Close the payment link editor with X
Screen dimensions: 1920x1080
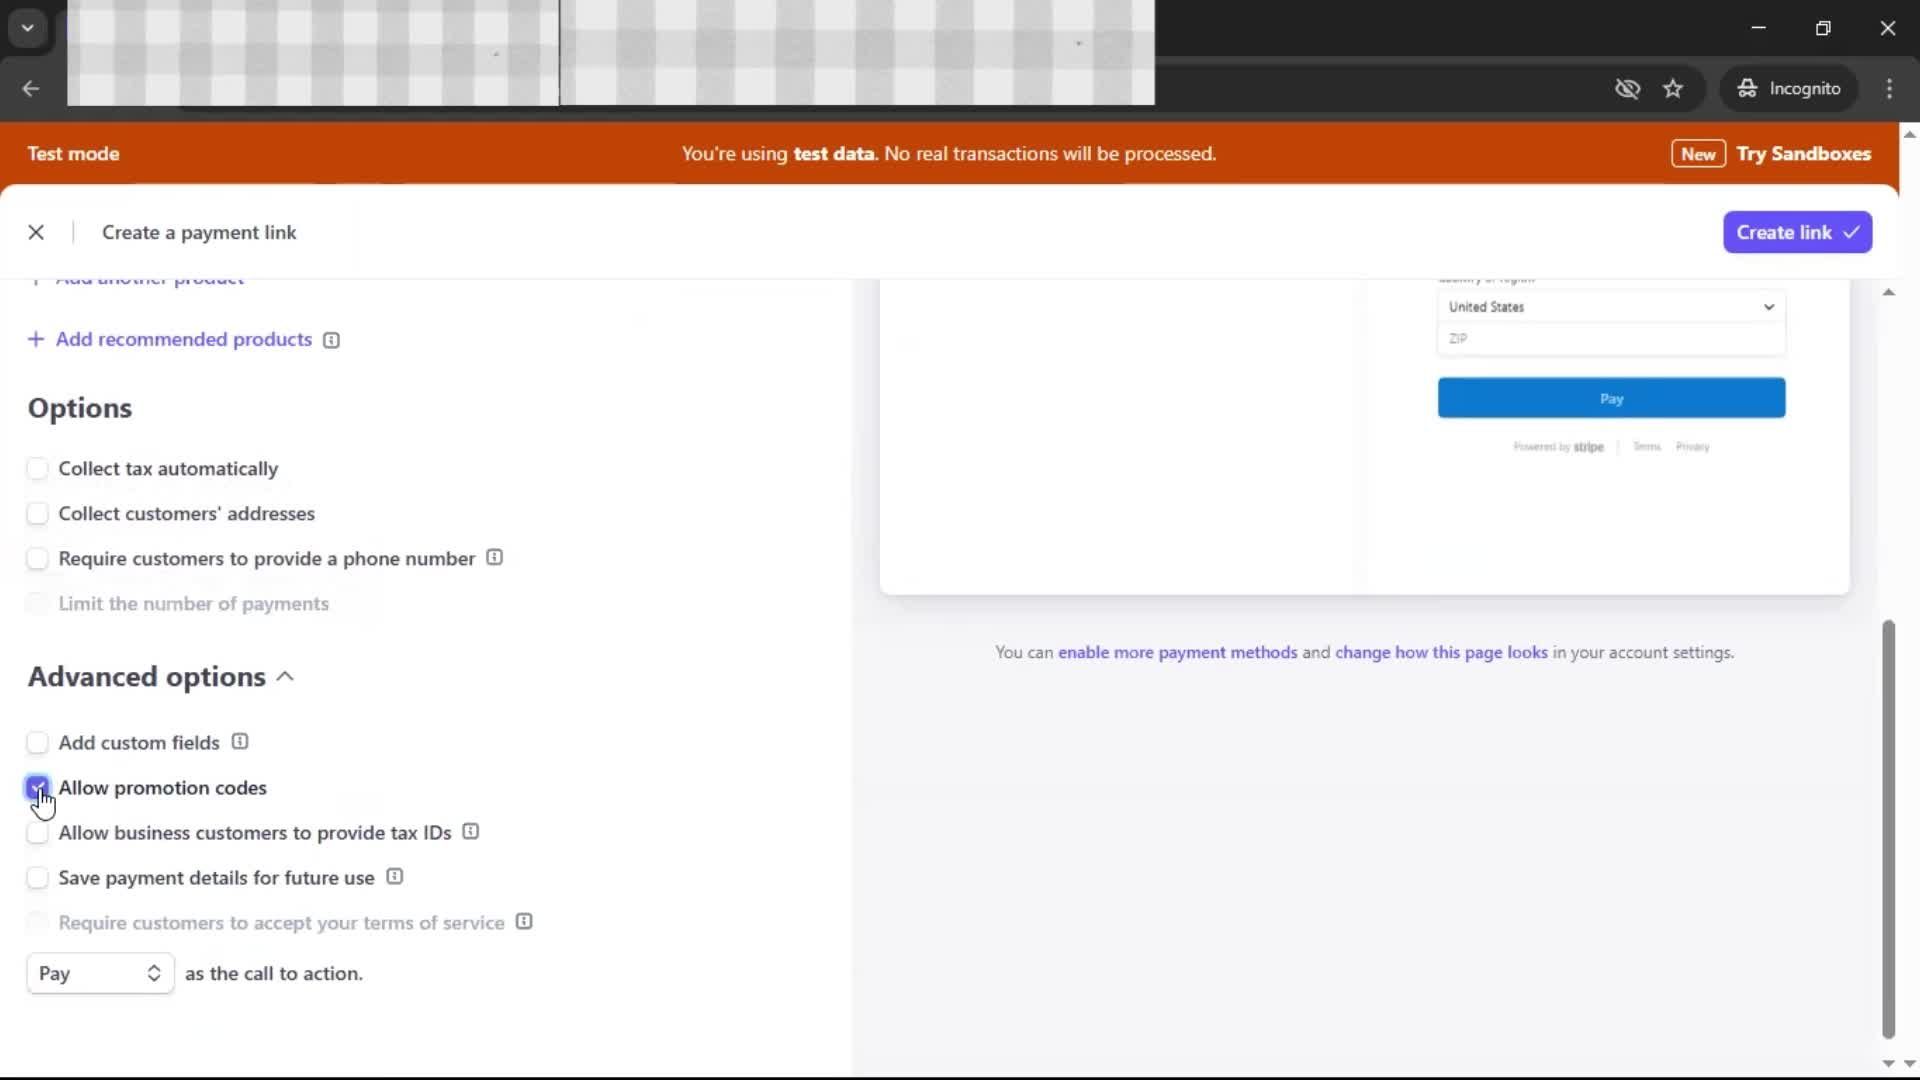36,232
